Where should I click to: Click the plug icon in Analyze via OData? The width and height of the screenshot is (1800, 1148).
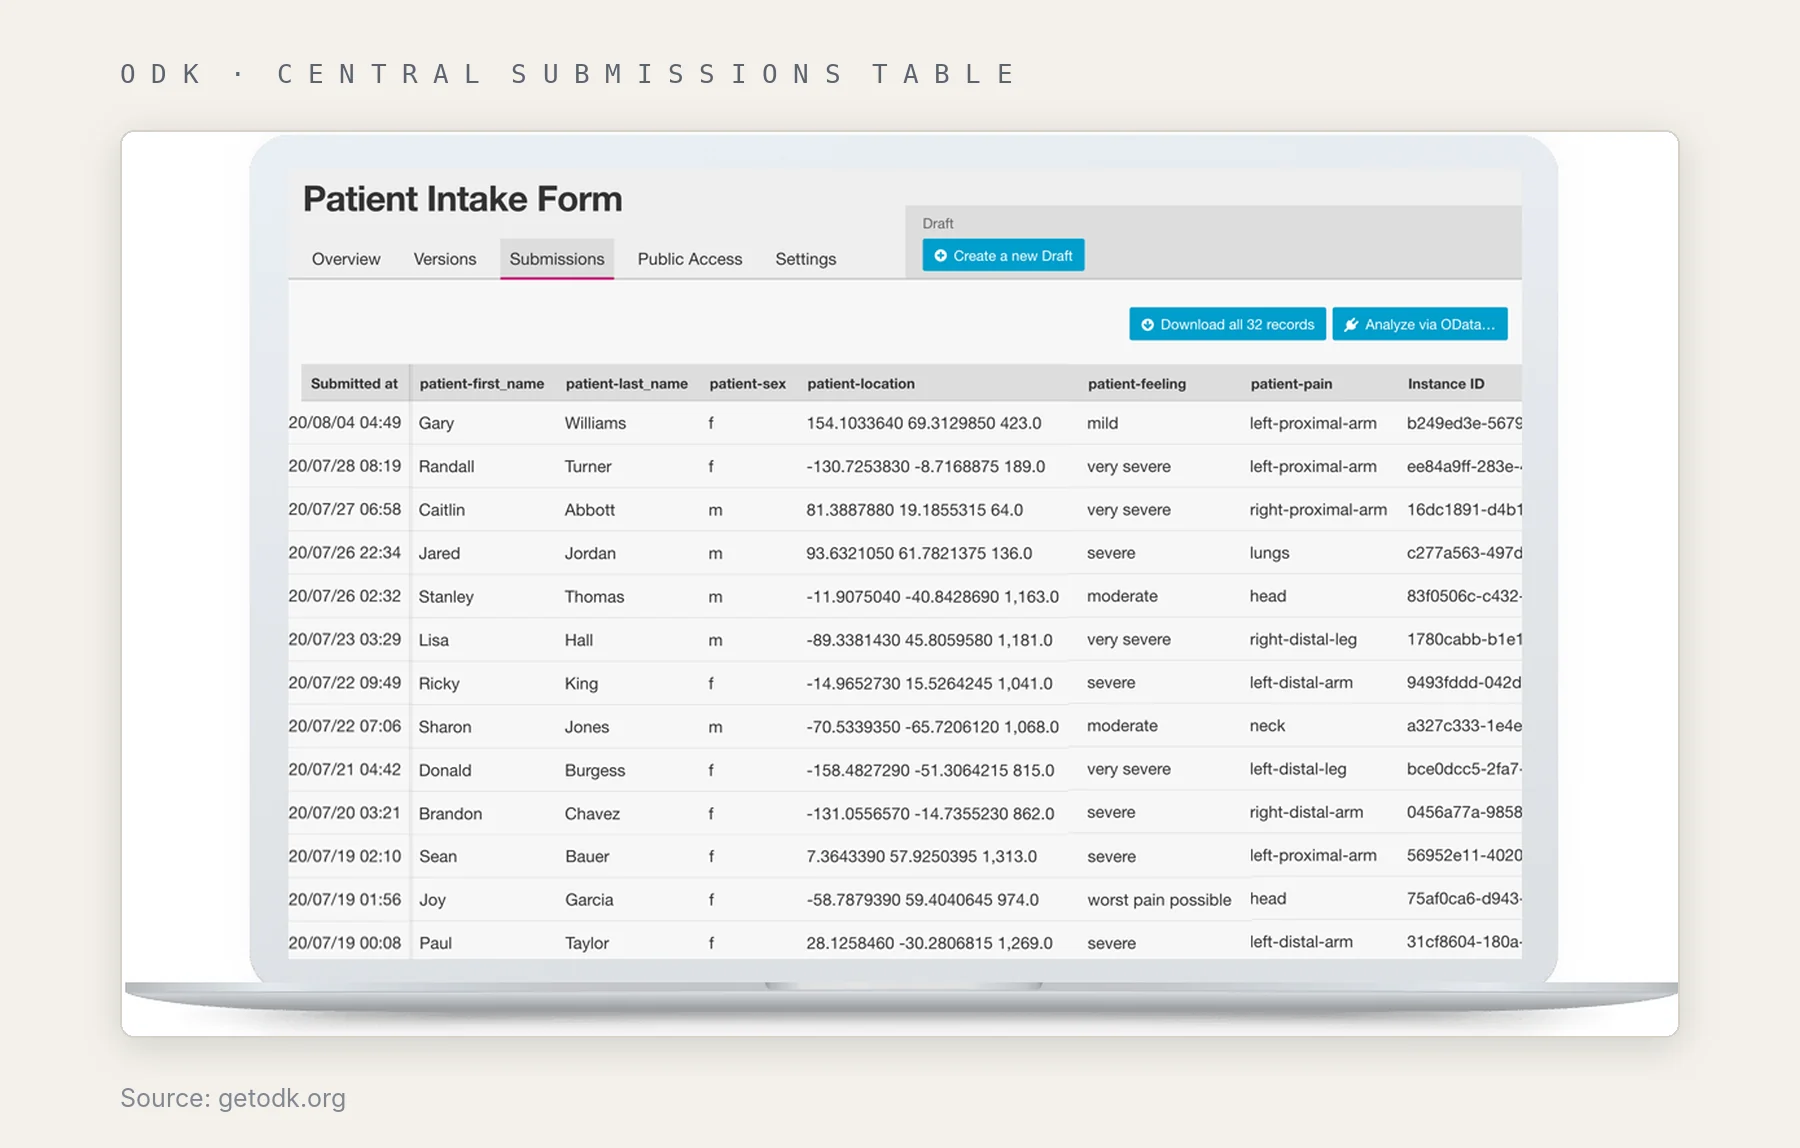tap(1351, 325)
